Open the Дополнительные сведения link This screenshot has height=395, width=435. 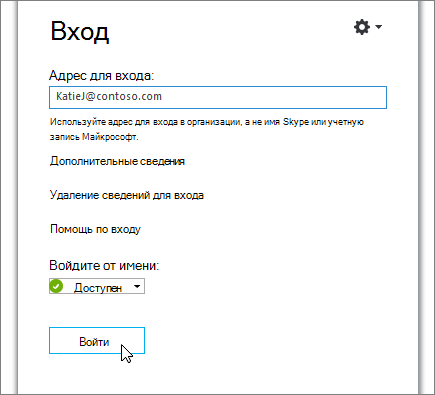tap(117, 161)
